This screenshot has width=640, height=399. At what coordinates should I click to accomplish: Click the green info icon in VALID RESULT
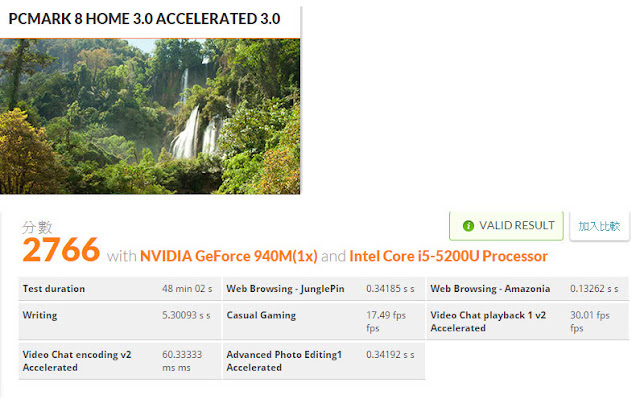click(x=468, y=226)
